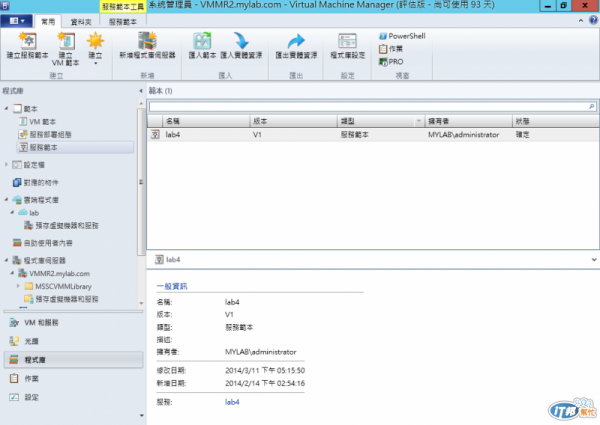Screen dimensions: 600x425
Task: Switch to the 常用 ribbon tab
Action: point(48,22)
